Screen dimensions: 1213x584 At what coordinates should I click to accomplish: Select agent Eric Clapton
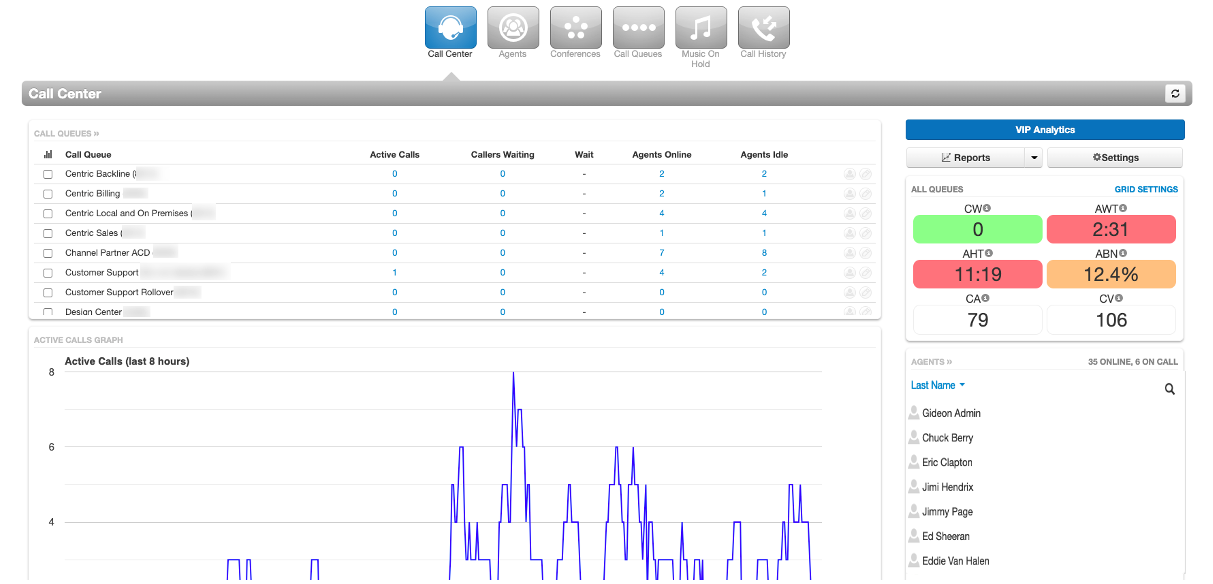point(947,463)
